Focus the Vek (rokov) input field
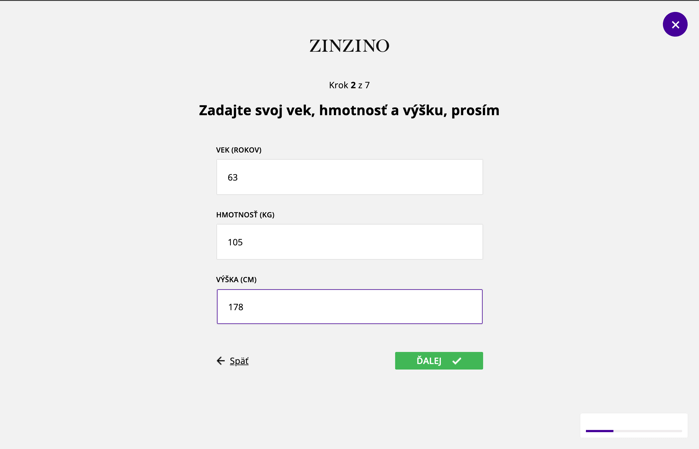Screen dimensions: 699x449 pyautogui.click(x=350, y=177)
